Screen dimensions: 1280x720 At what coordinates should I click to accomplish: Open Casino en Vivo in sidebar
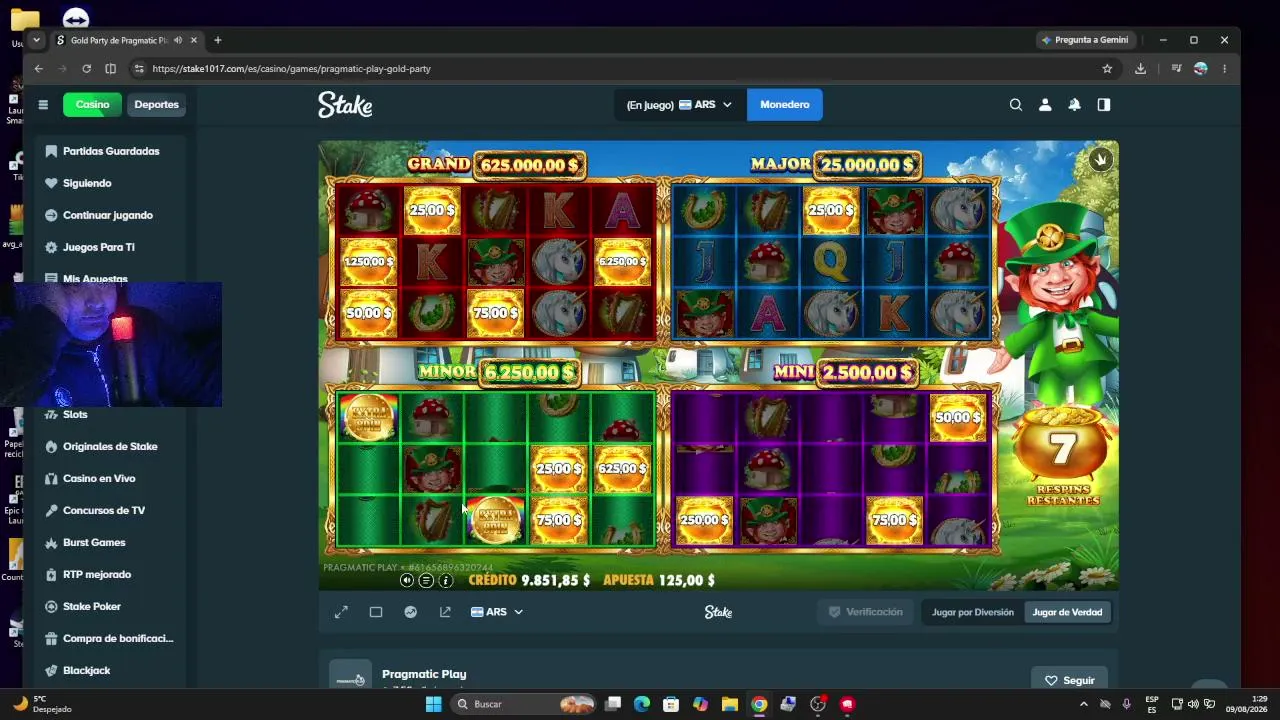(110, 478)
